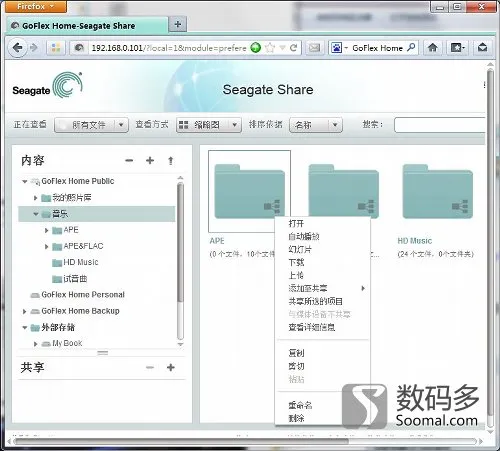This screenshot has height=451, width=500.
Task: Click the mail envelope toolbar icon
Action: pyautogui.click(x=314, y=48)
